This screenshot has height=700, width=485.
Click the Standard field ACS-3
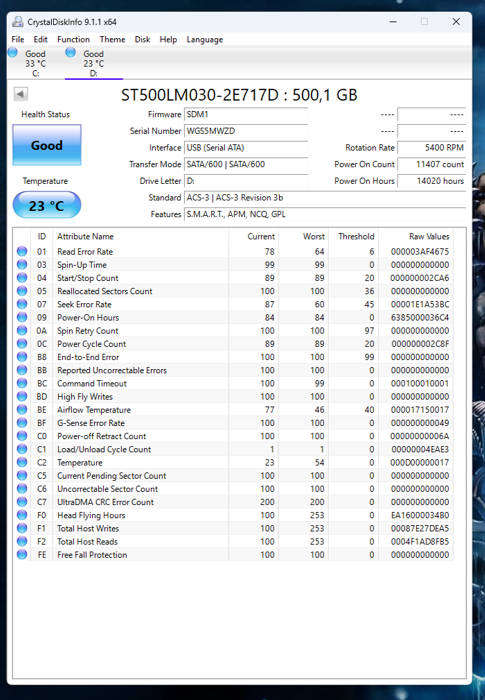[325, 197]
